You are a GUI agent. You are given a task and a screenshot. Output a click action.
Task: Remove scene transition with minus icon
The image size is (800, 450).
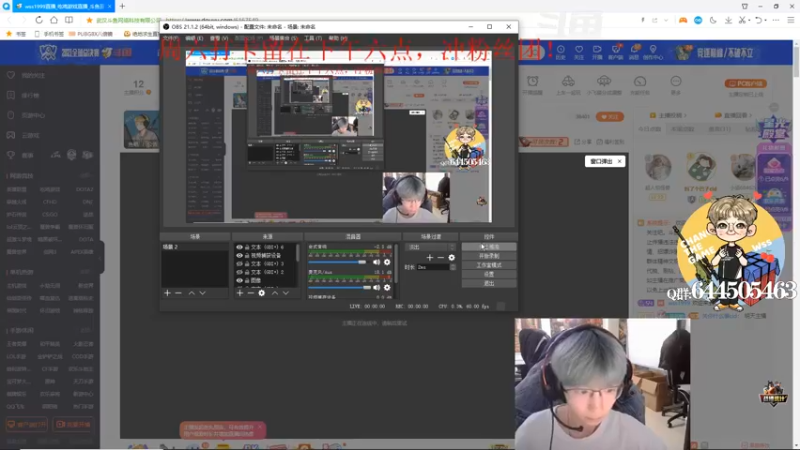pyautogui.click(x=441, y=258)
